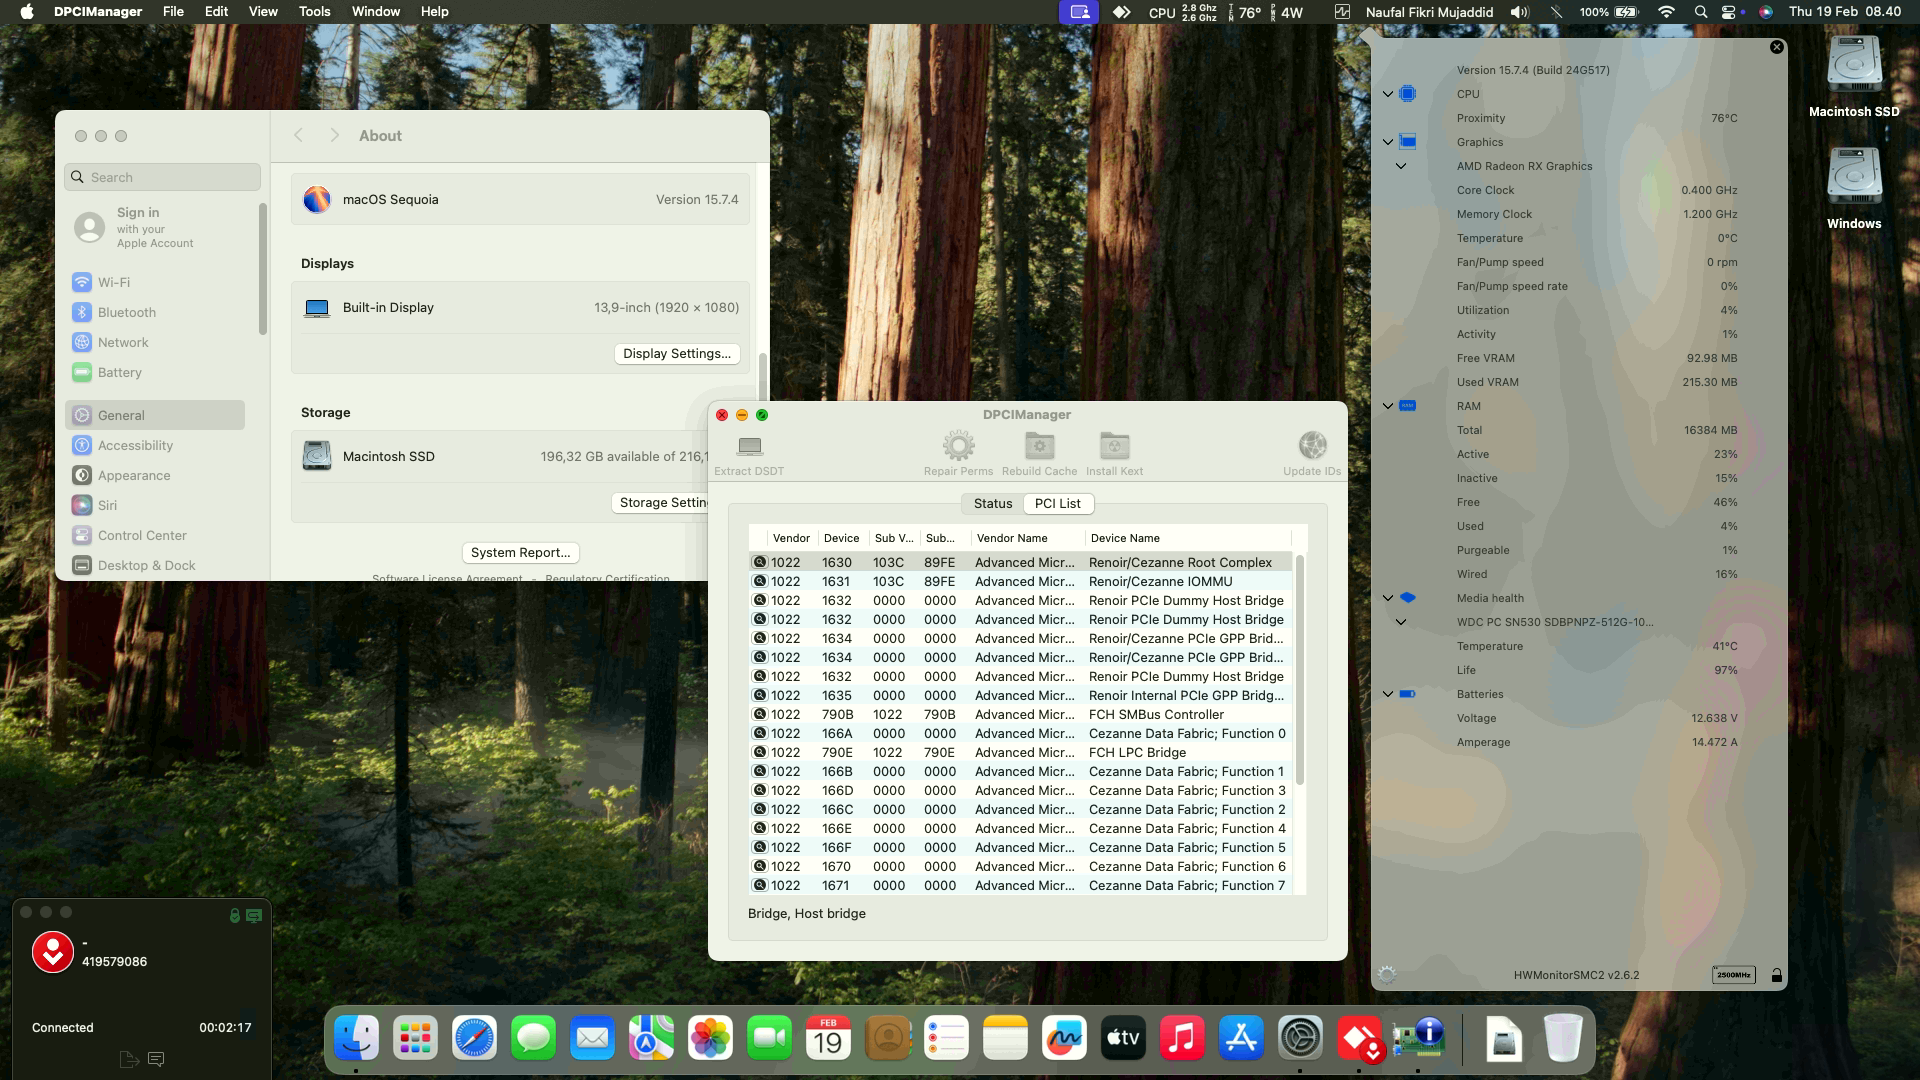Collapse the RAM section in HWMonitor
The width and height of the screenshot is (1920, 1080).
pos(1388,406)
